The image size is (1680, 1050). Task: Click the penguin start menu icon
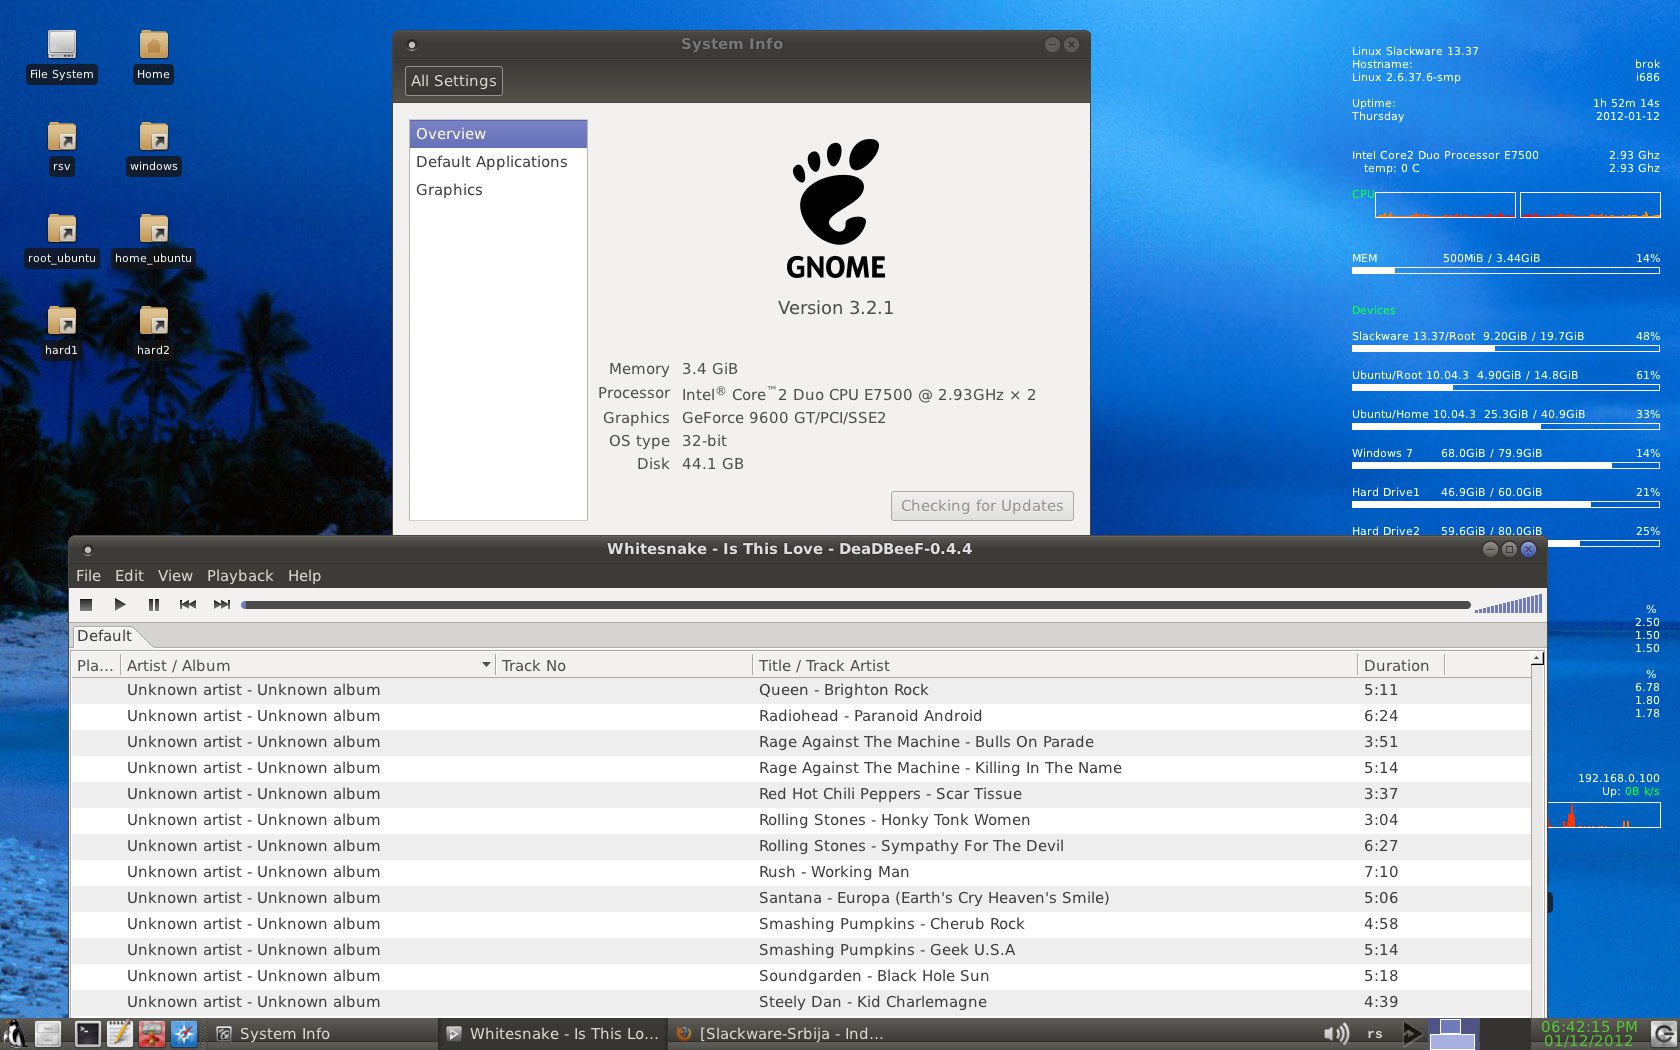15,1033
